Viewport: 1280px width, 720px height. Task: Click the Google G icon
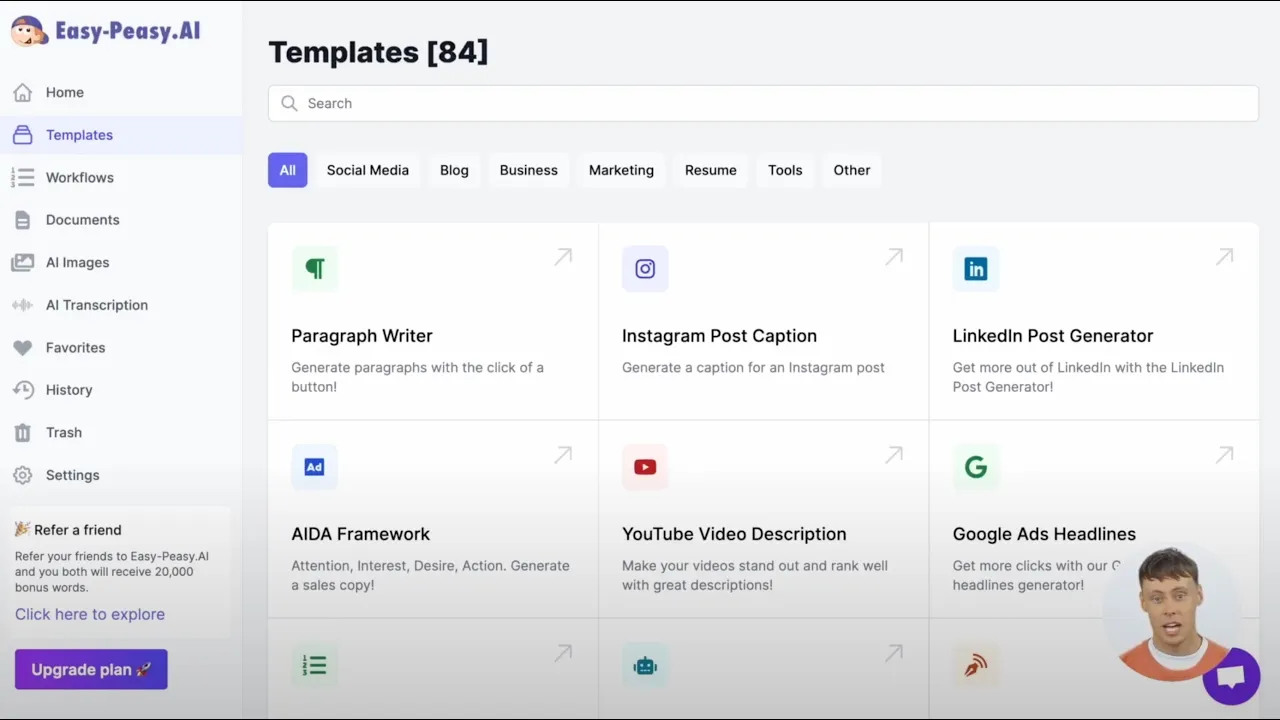[976, 466]
